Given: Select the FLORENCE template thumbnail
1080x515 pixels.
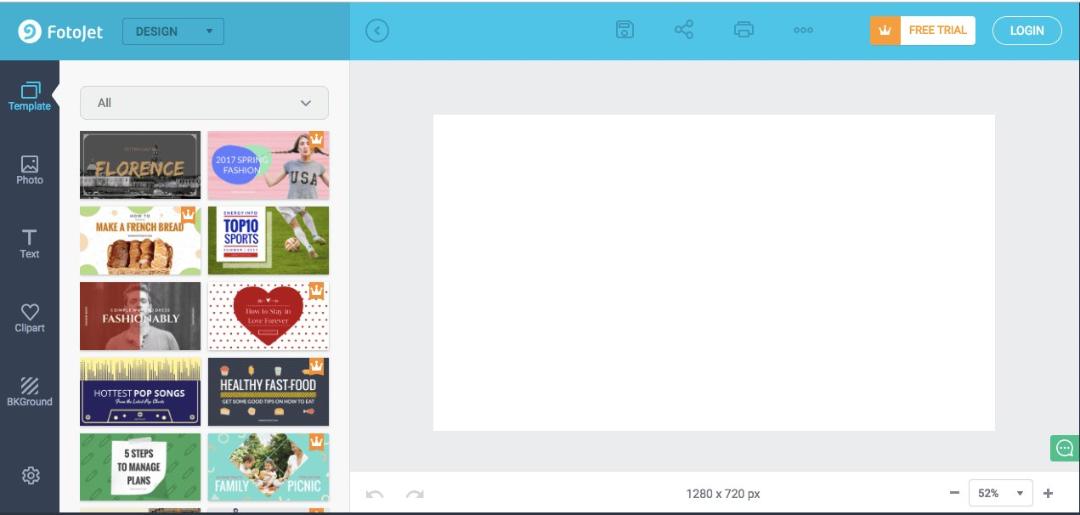Looking at the screenshot, I should pyautogui.click(x=140, y=165).
